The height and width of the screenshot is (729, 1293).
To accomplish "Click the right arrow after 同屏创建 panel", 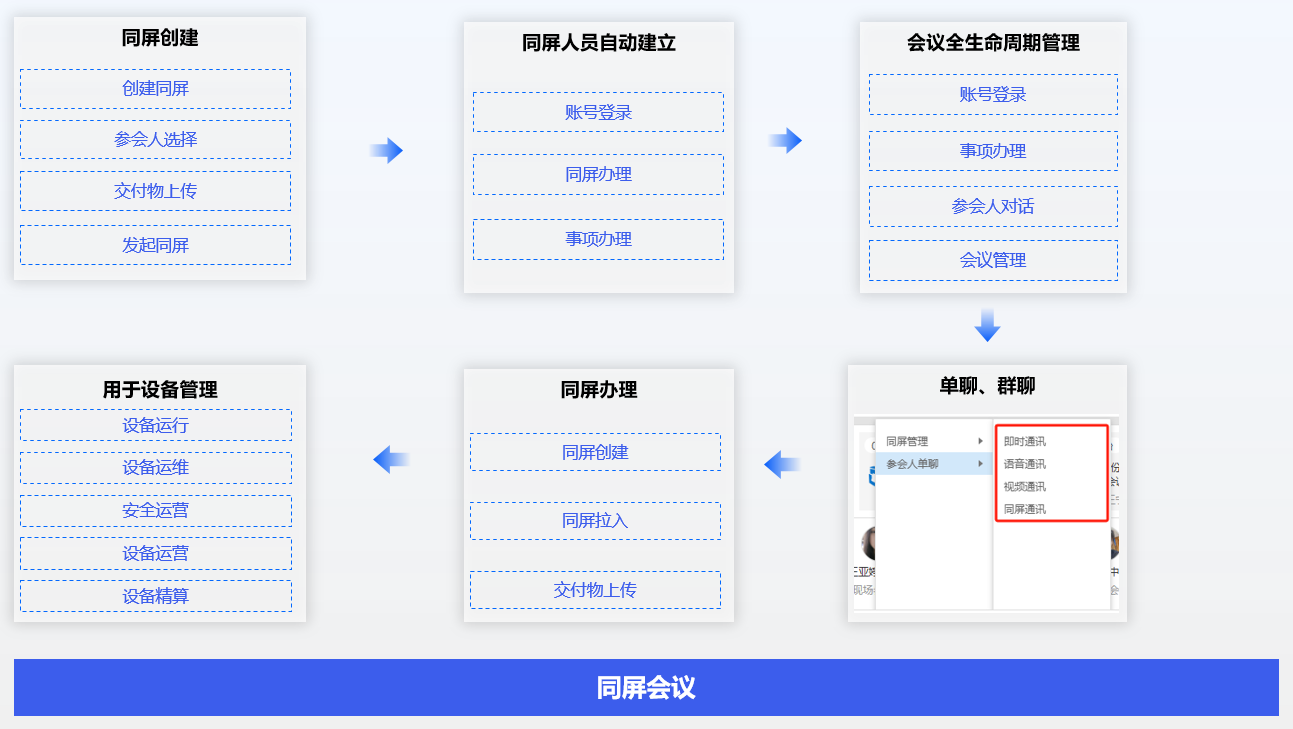I will coord(386,151).
